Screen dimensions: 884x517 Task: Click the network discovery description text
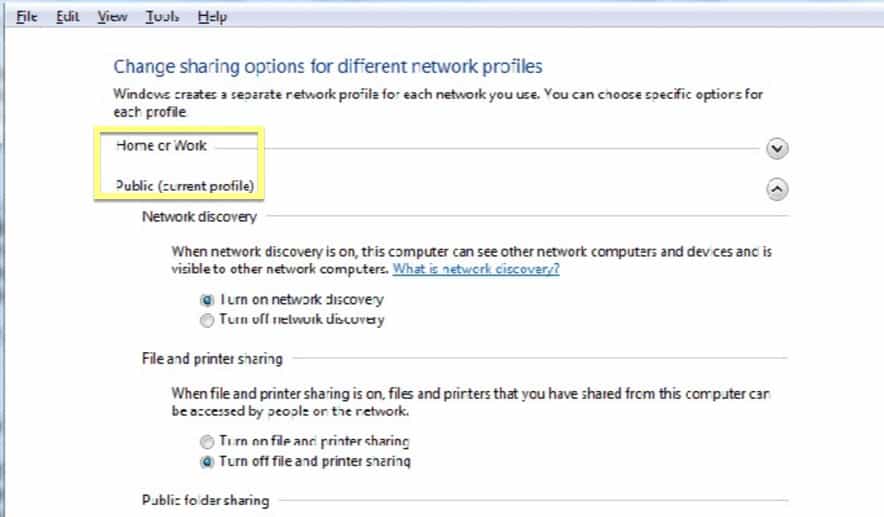click(x=471, y=260)
